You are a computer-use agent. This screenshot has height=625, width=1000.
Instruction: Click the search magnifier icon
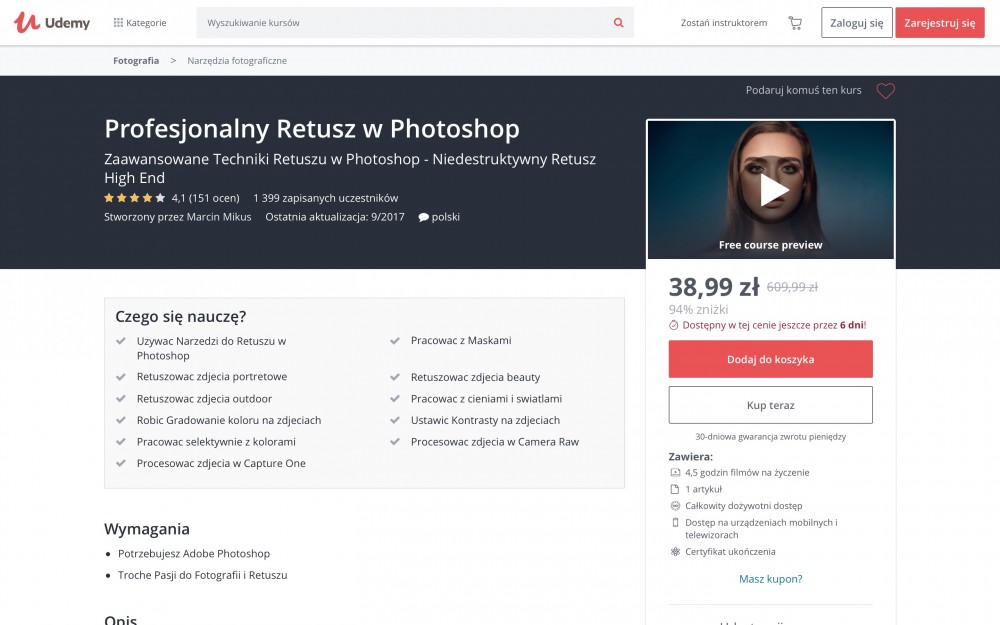click(618, 22)
